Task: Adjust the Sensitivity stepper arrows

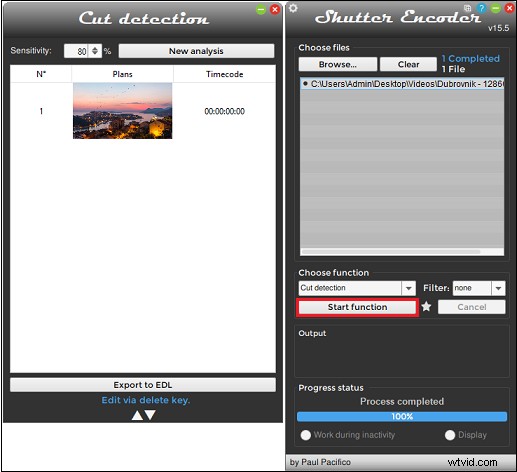Action: [x=95, y=51]
